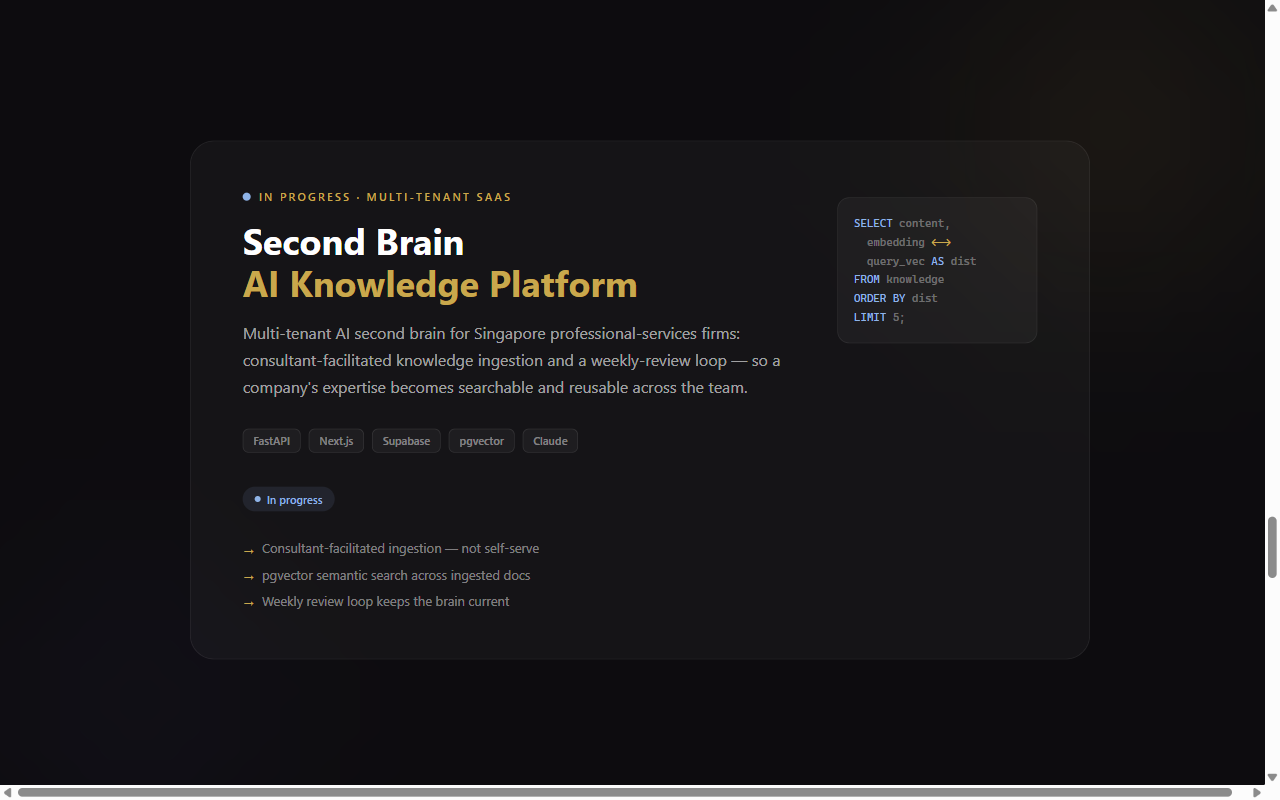Click the arrow icon beside Weekly review loop

tap(249, 603)
